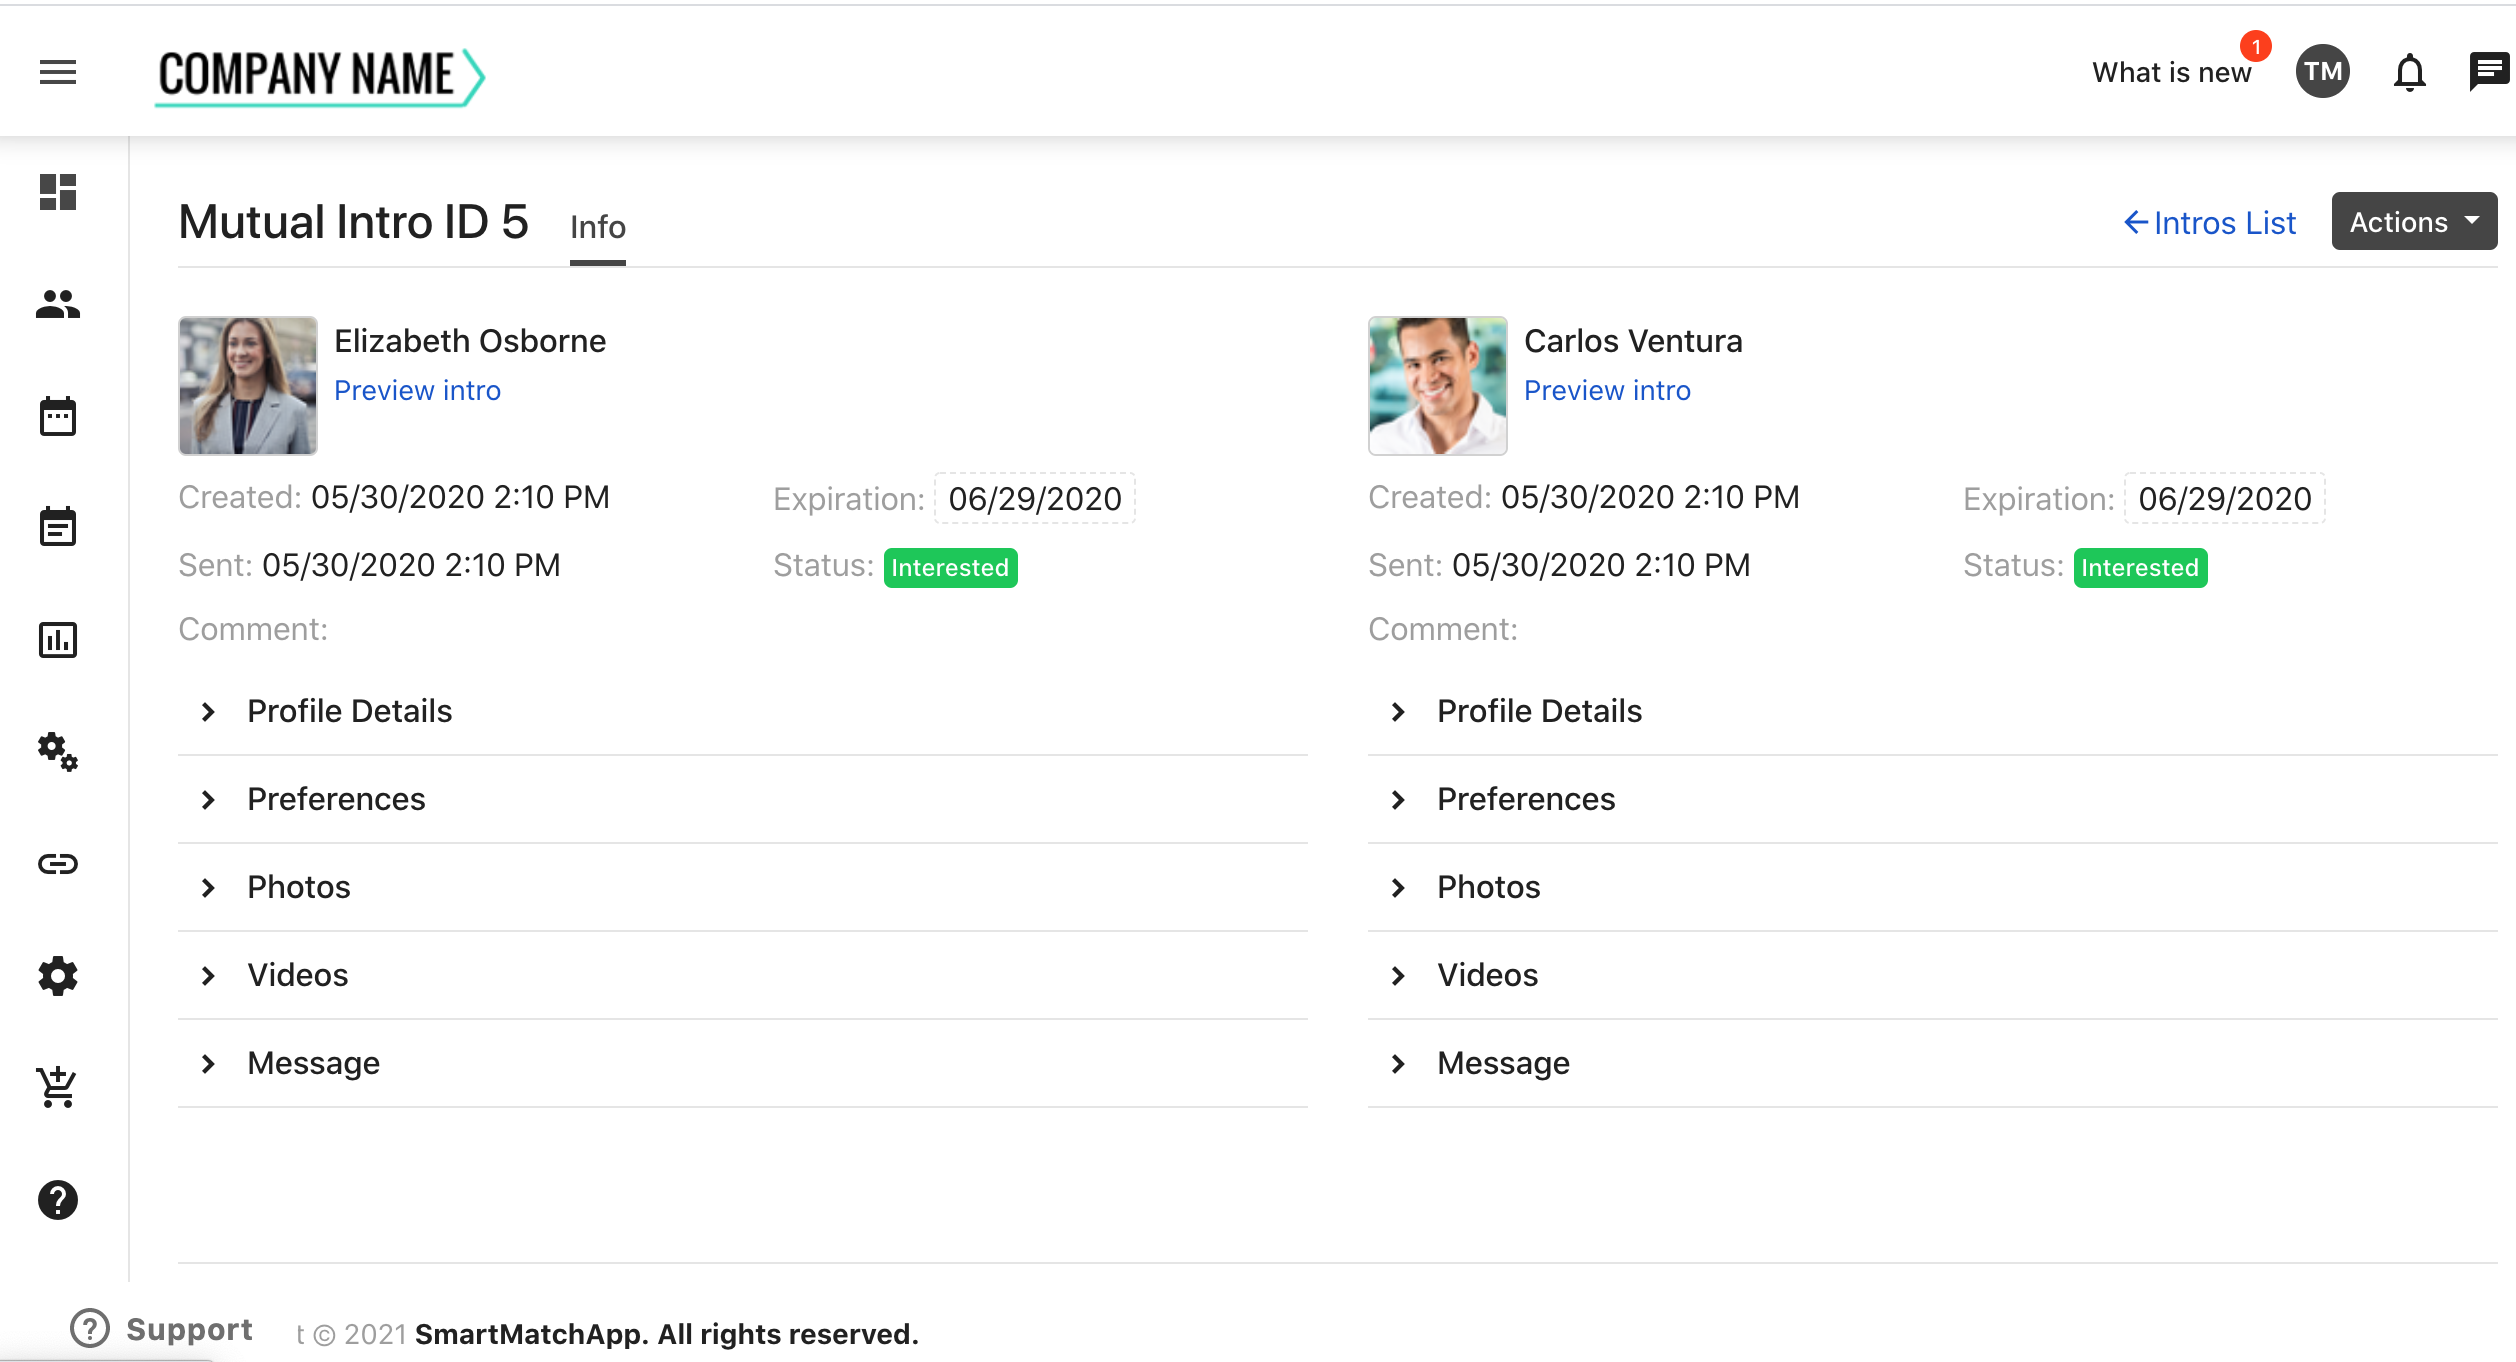Open the shopping cart sidebar icon
The width and height of the screenshot is (2516, 1362).
(58, 1087)
